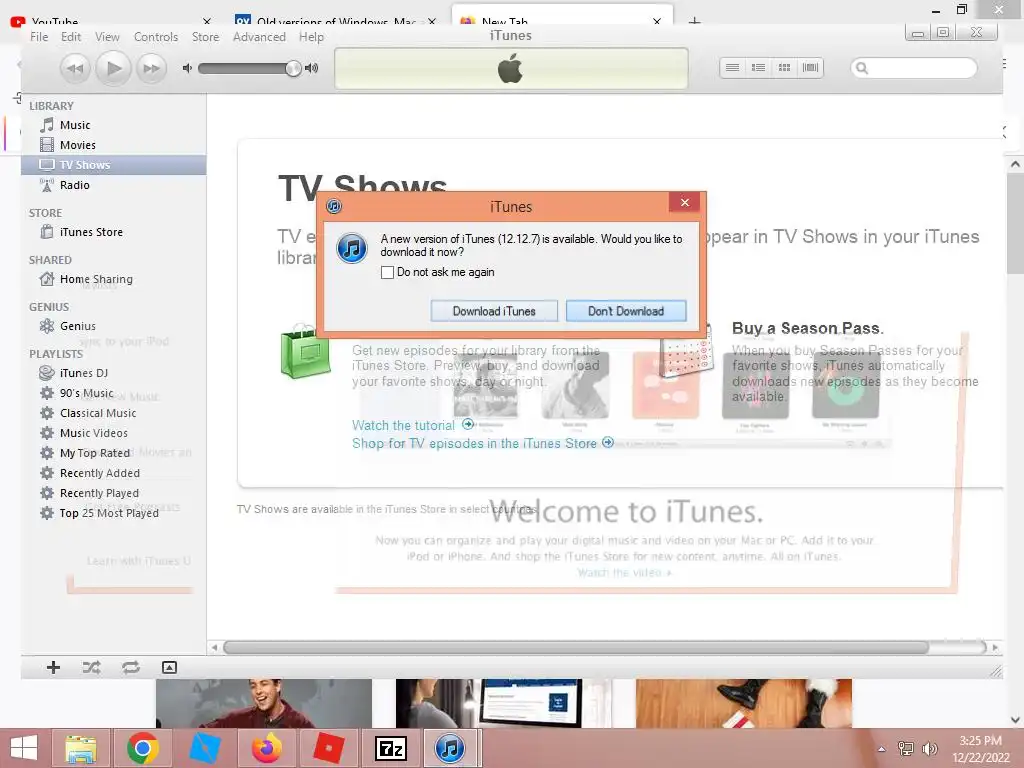Click the Watch the tutorial link
The image size is (1024, 768).
tap(413, 425)
